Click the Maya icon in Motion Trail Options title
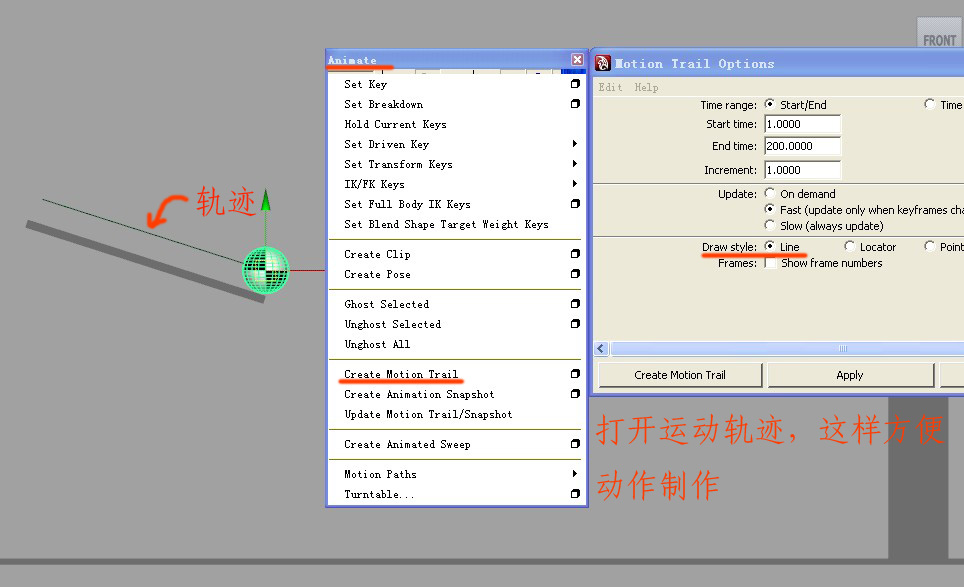 point(602,63)
